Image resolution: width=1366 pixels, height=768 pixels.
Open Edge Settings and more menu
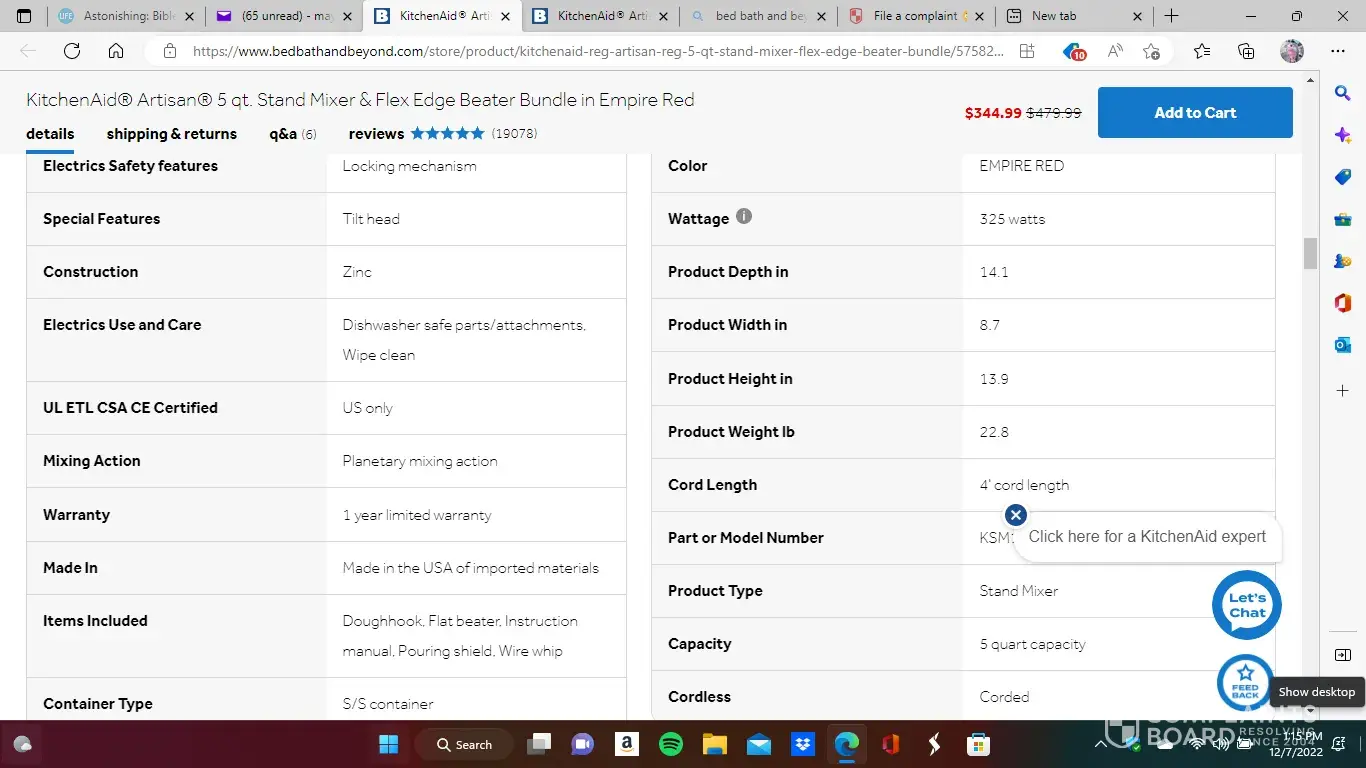(1338, 51)
